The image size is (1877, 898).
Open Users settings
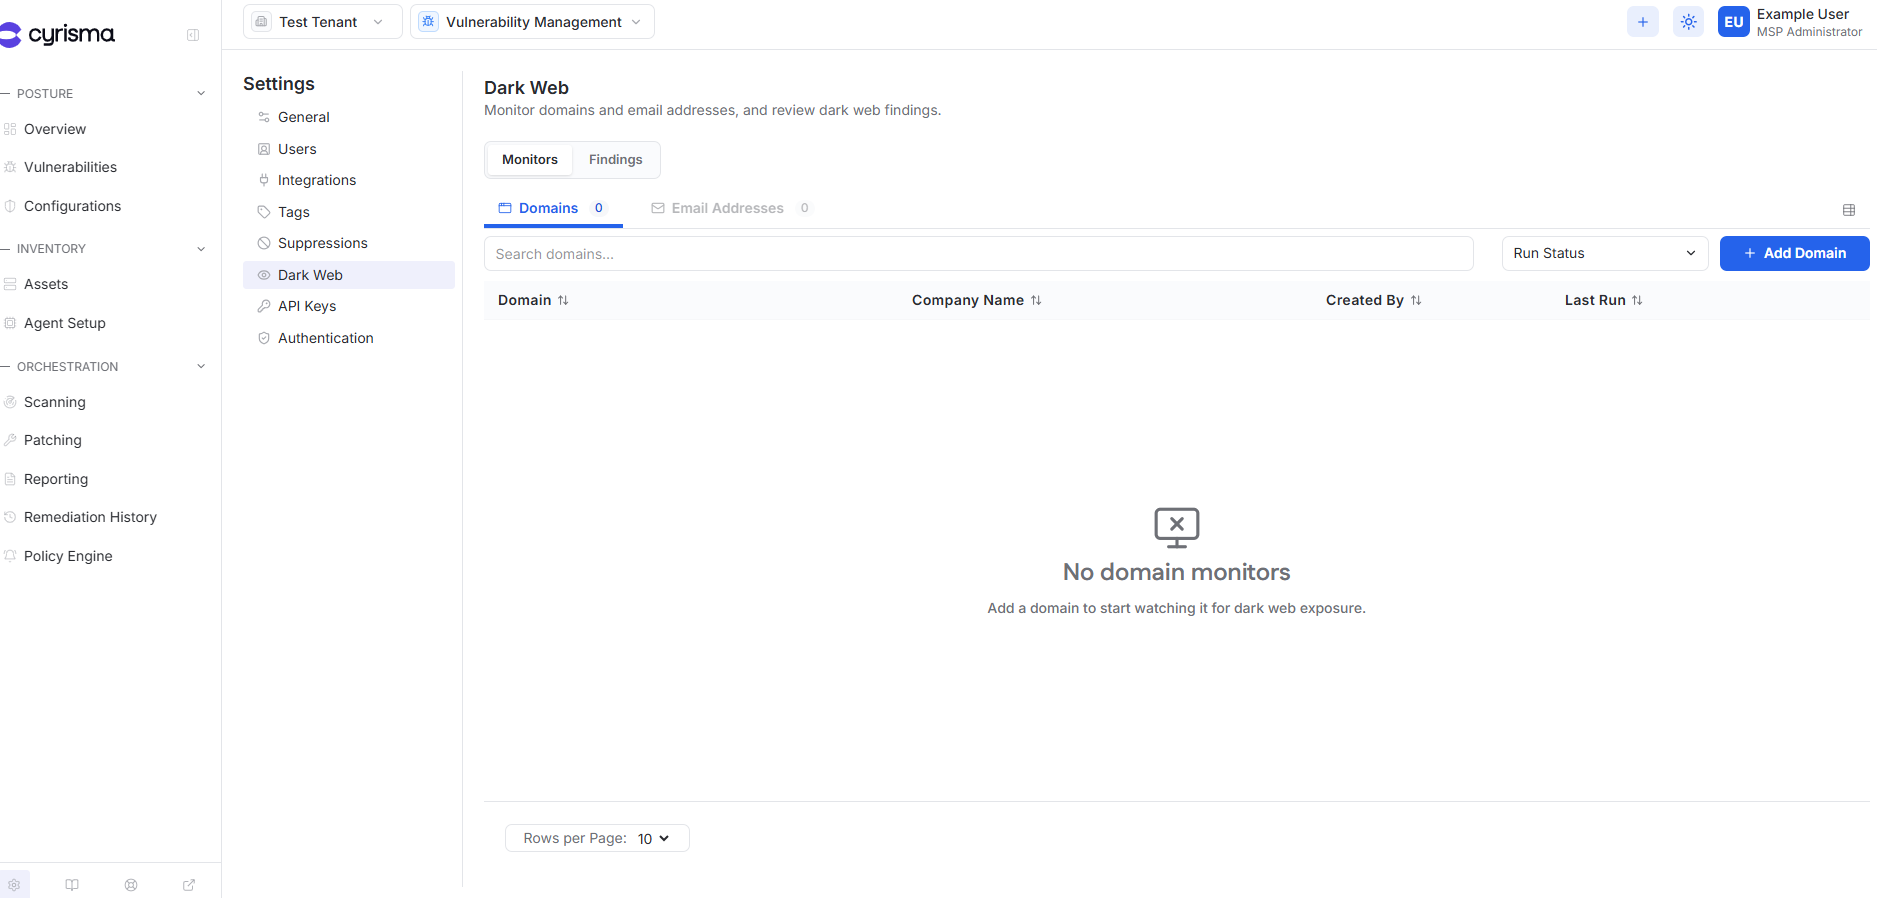349,149
